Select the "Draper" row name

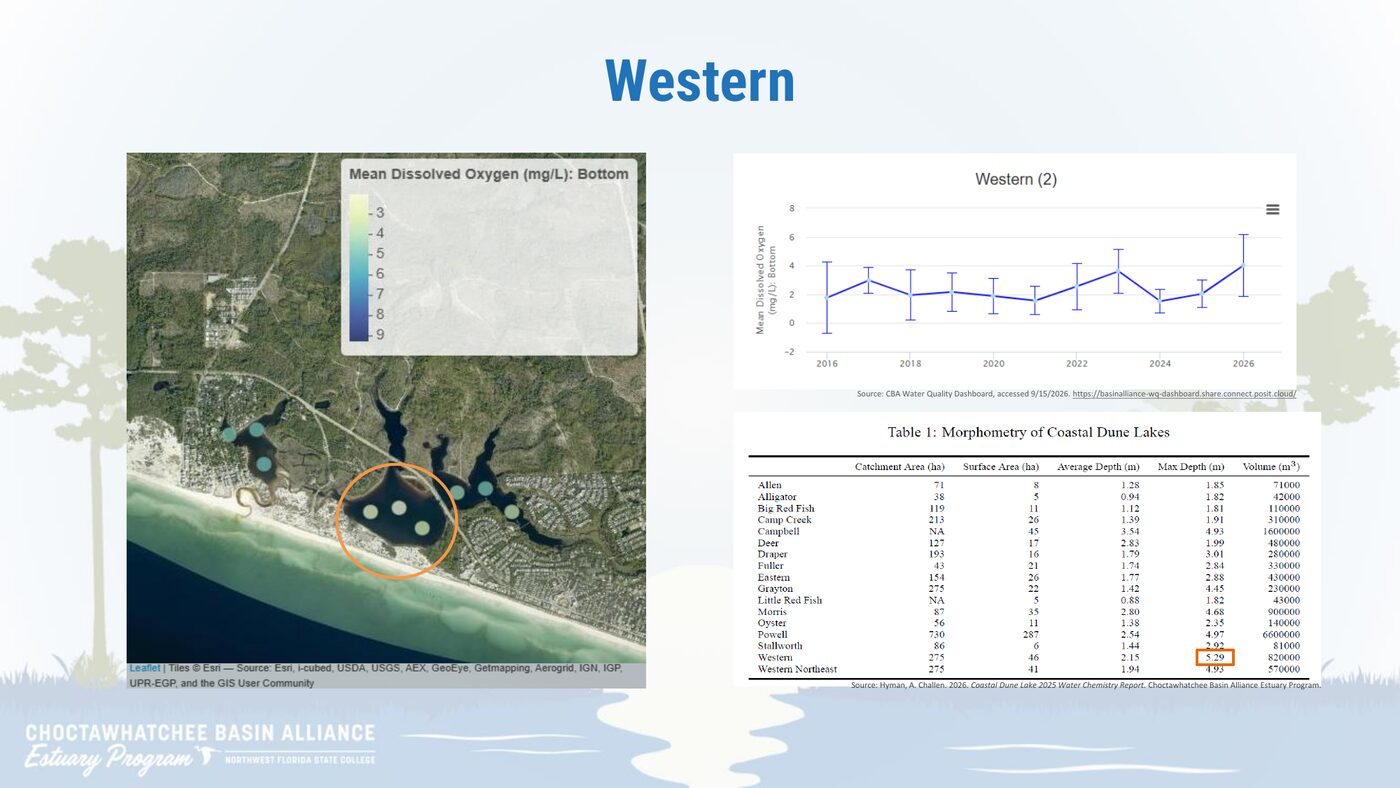click(773, 554)
